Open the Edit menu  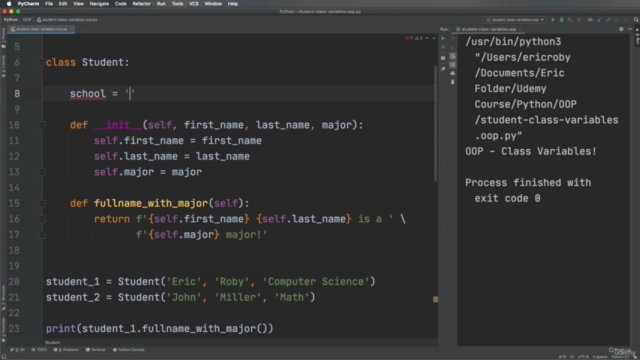point(62,4)
